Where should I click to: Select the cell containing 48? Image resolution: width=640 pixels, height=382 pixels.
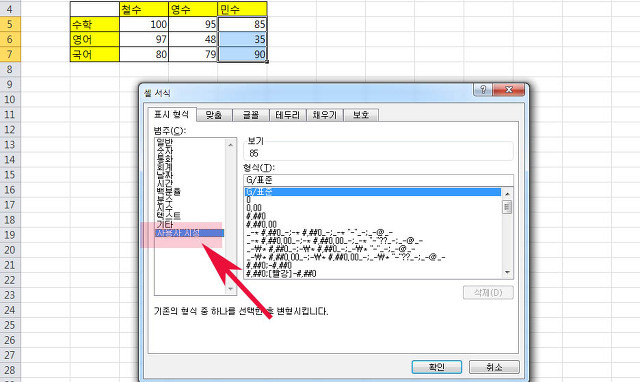coord(193,40)
